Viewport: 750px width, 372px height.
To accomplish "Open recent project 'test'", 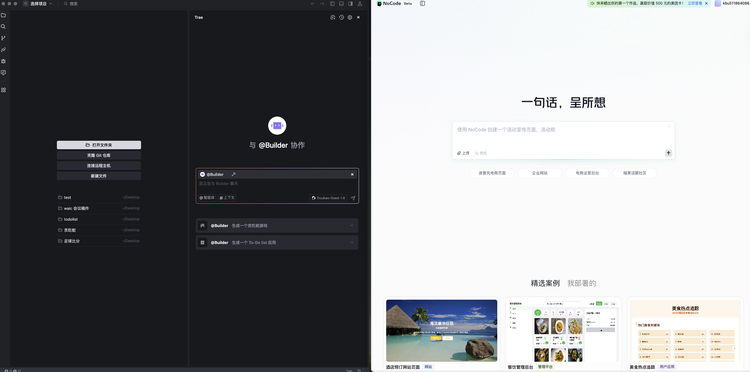I will click(x=99, y=197).
